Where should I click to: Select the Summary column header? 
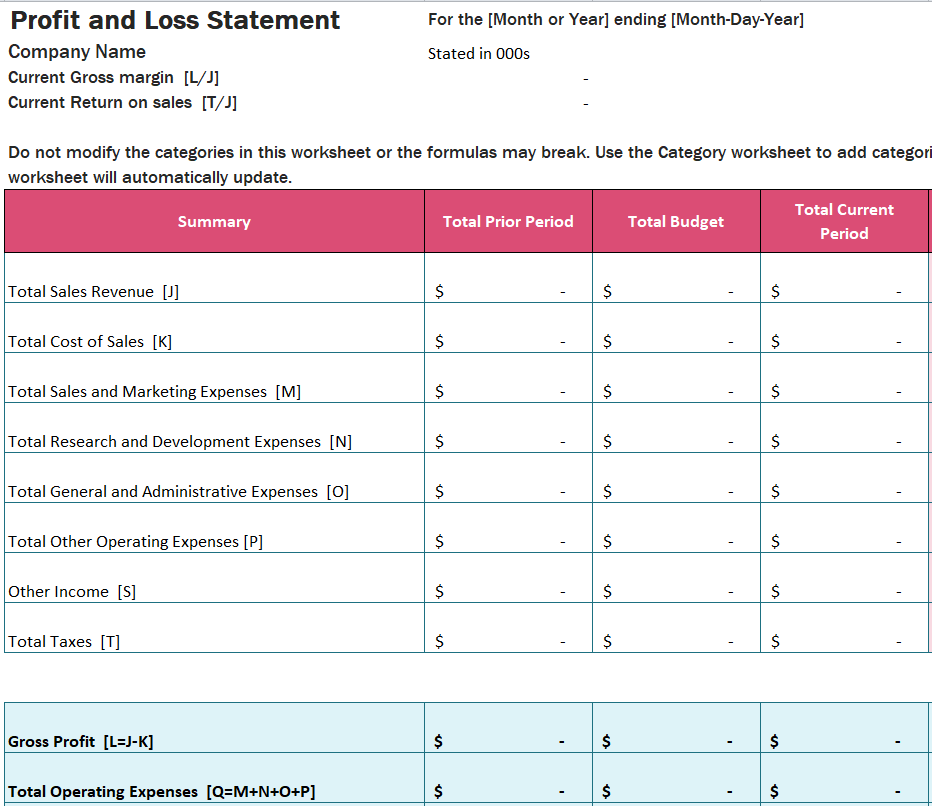point(214,221)
